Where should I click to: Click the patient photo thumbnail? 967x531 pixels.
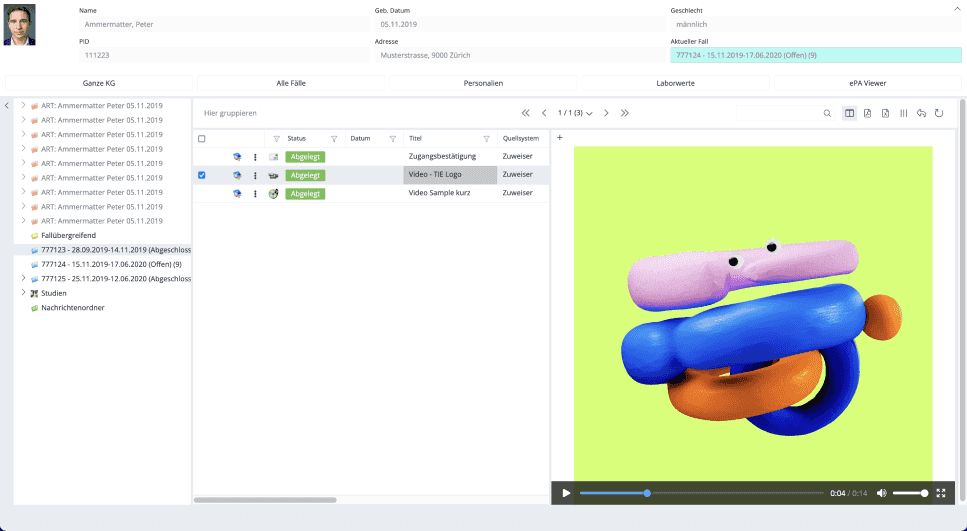point(20,25)
